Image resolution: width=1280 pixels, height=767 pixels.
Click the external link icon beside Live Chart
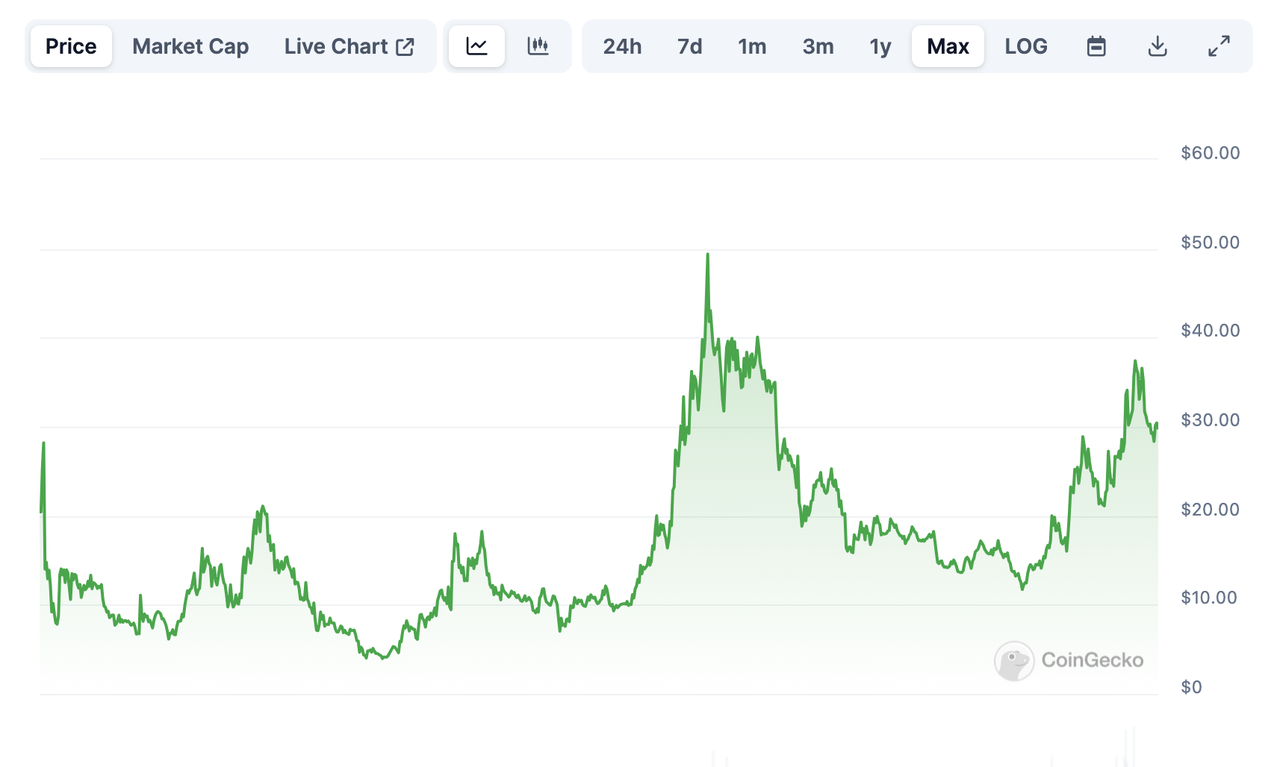404,45
